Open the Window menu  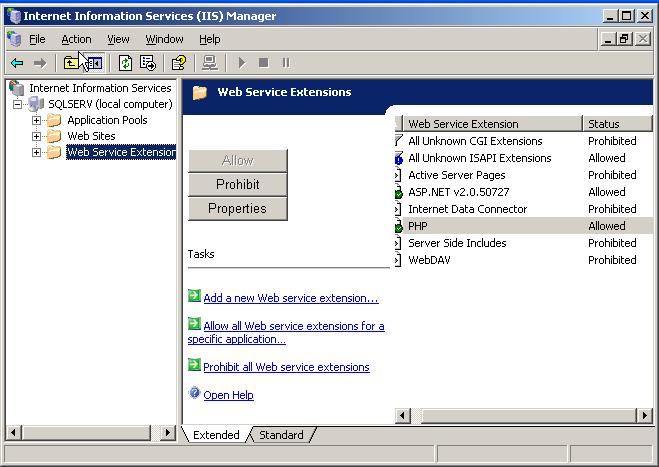164,39
